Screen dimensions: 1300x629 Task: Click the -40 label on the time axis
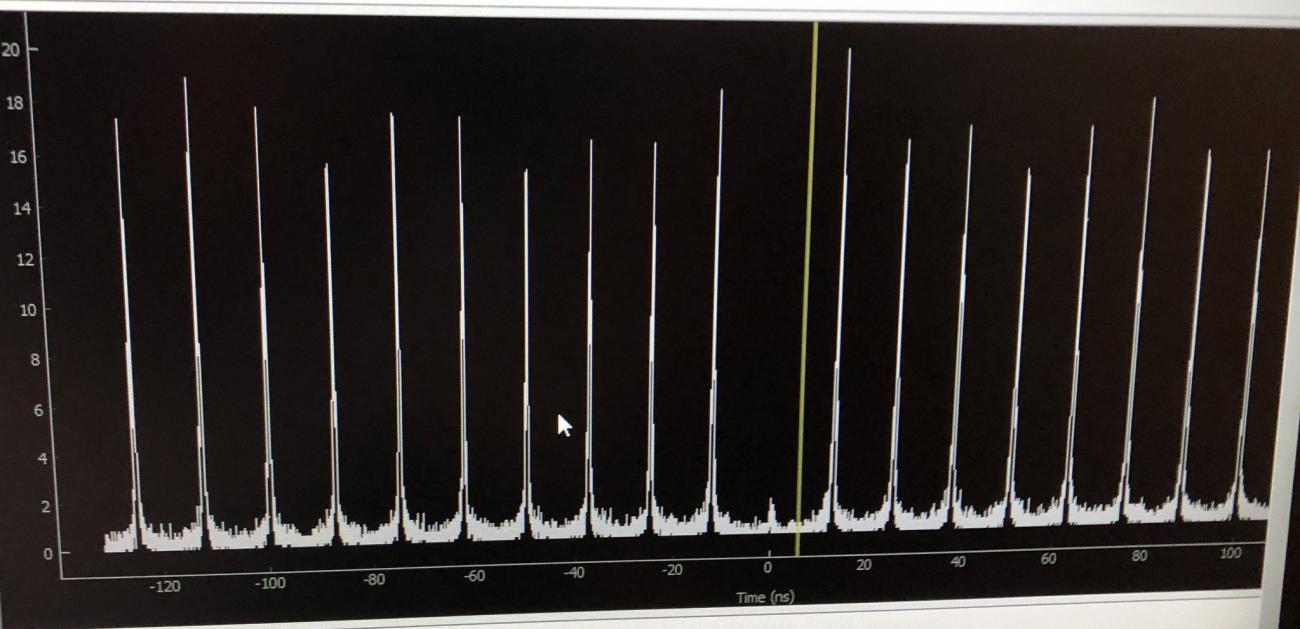coord(574,572)
